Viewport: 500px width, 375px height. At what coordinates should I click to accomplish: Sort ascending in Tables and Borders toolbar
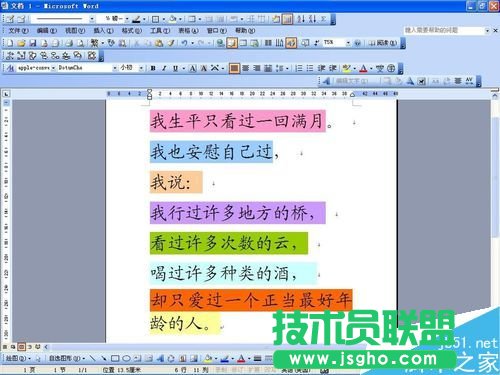[x=301, y=19]
